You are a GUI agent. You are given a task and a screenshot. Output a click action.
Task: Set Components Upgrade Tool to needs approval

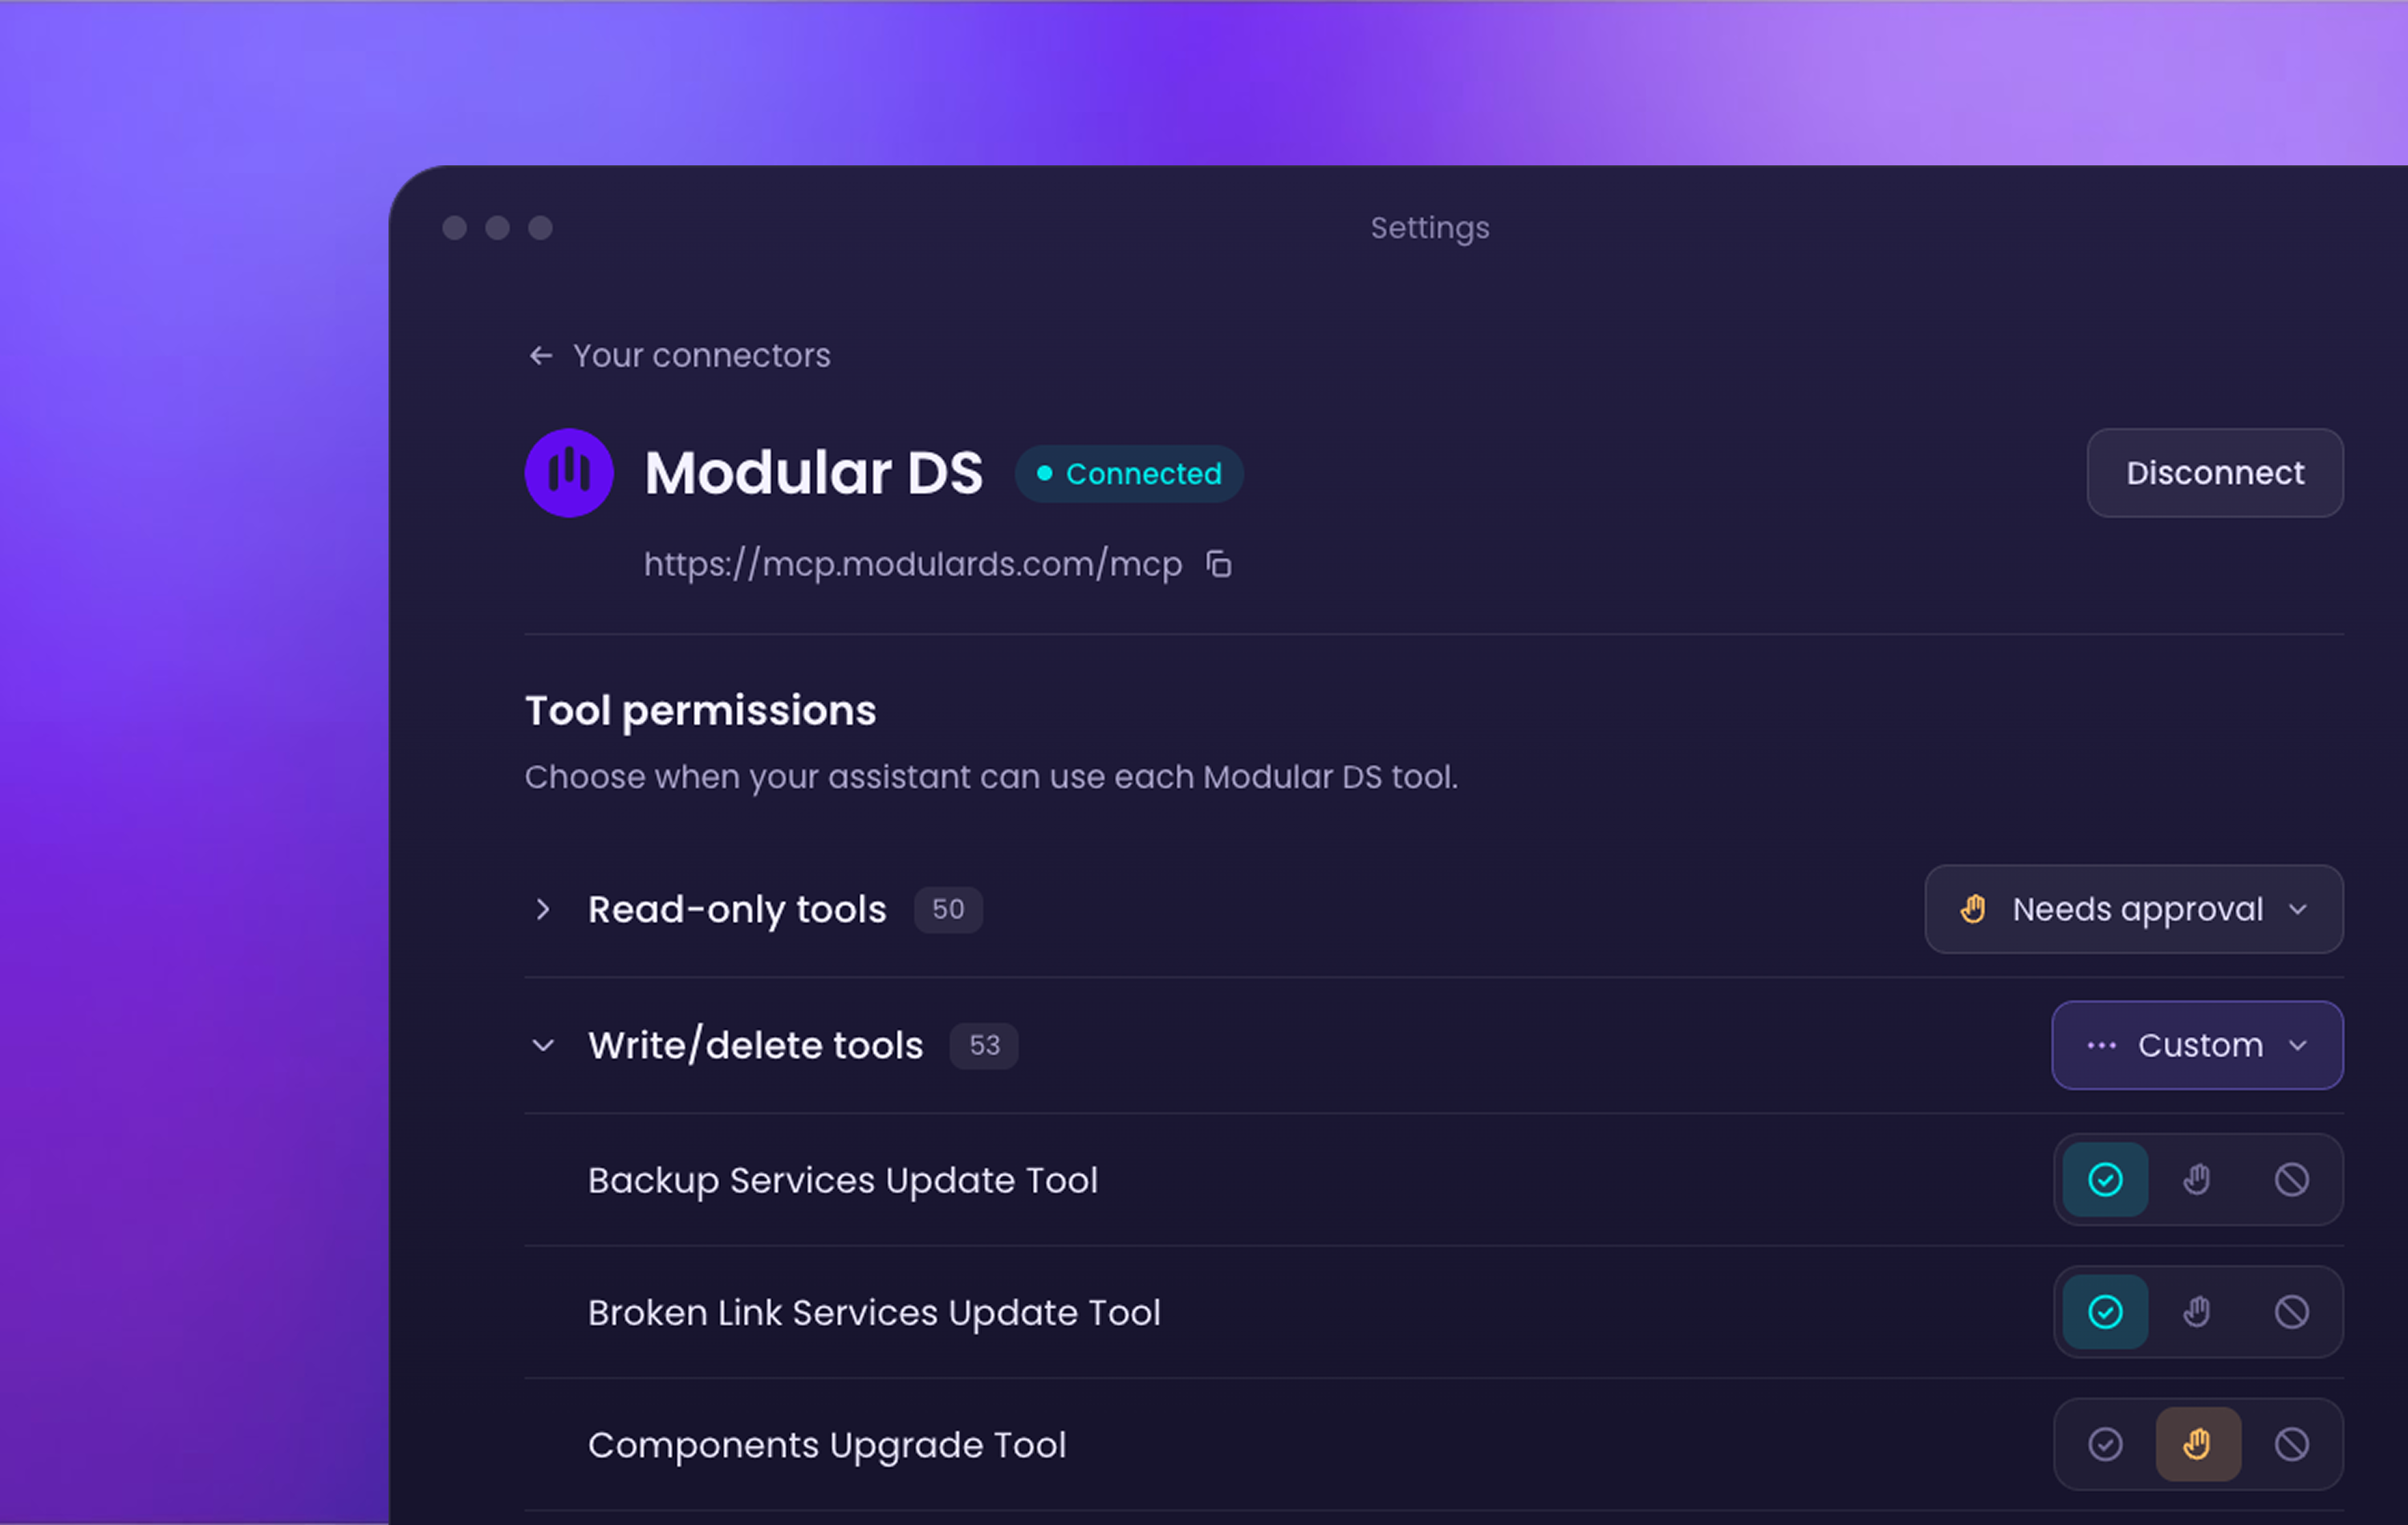pos(2197,1444)
